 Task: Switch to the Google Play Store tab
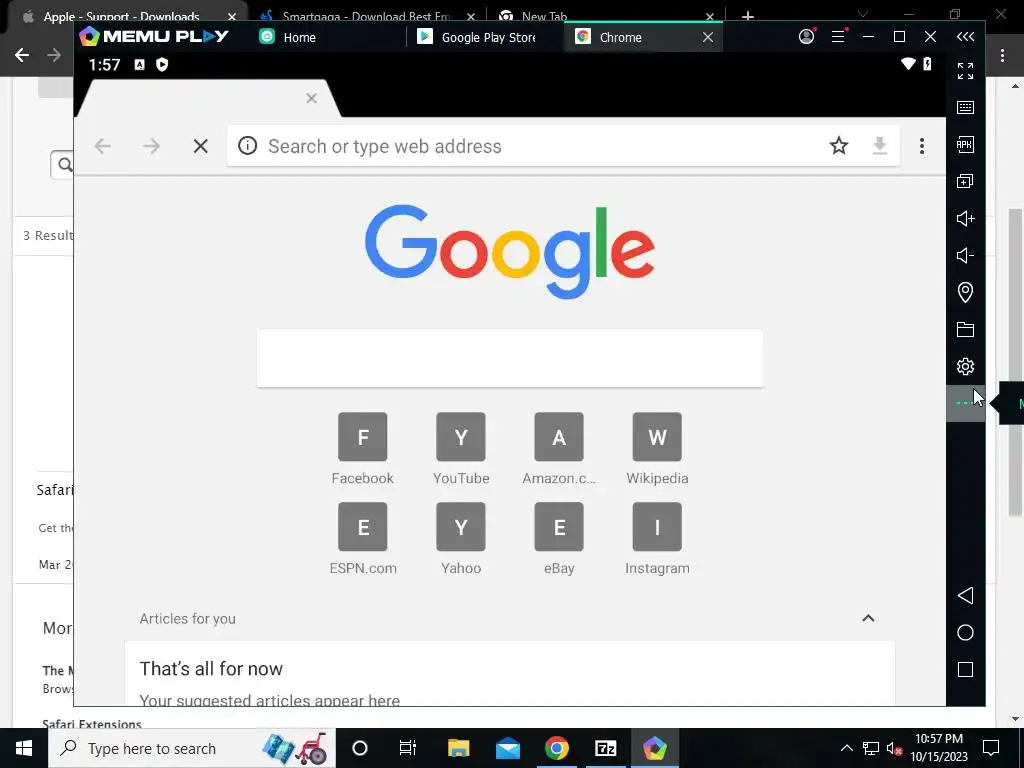pyautogui.click(x=477, y=37)
